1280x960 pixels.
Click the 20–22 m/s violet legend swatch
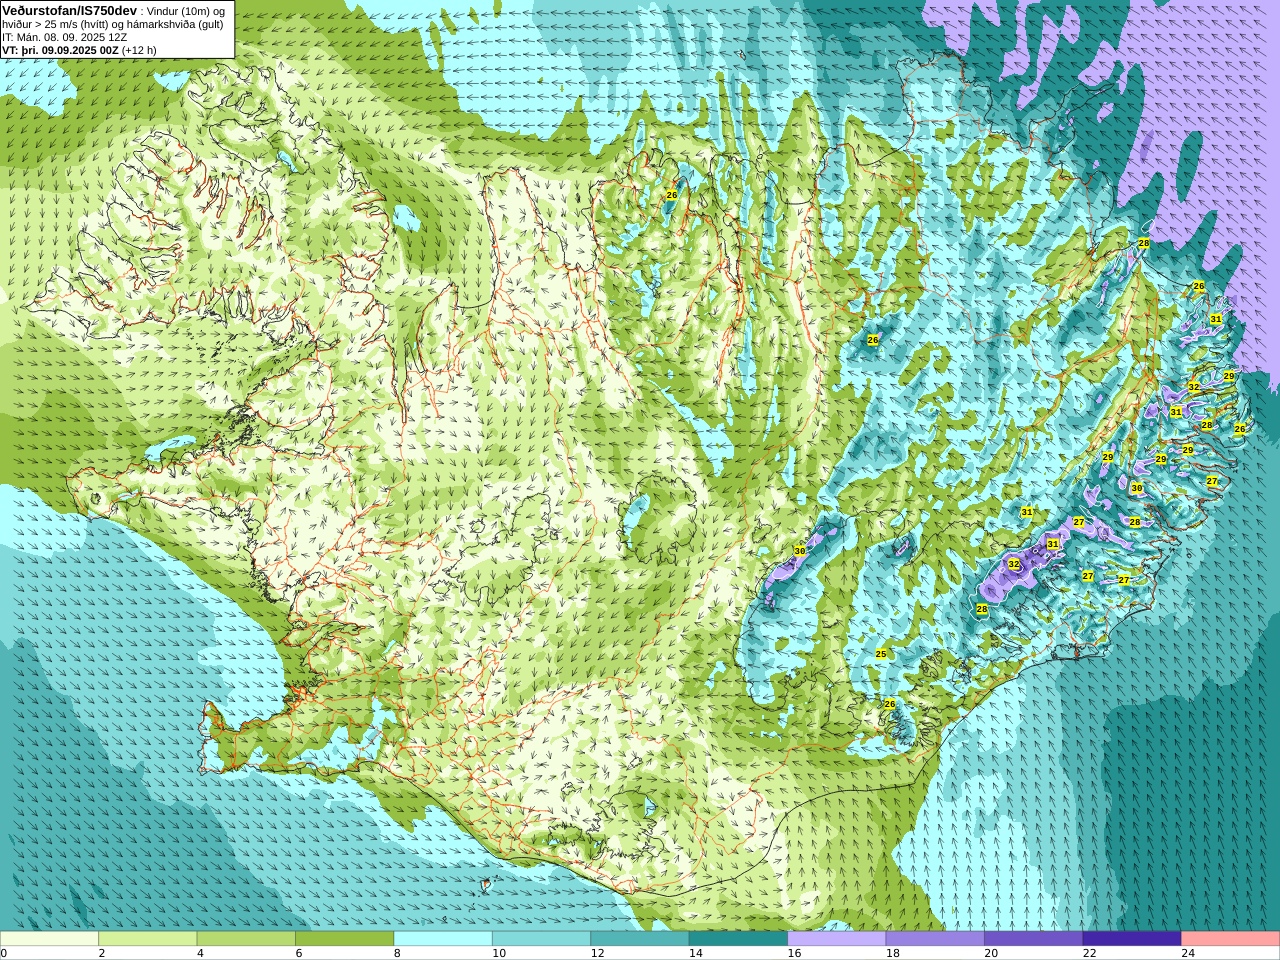[x=1034, y=939]
